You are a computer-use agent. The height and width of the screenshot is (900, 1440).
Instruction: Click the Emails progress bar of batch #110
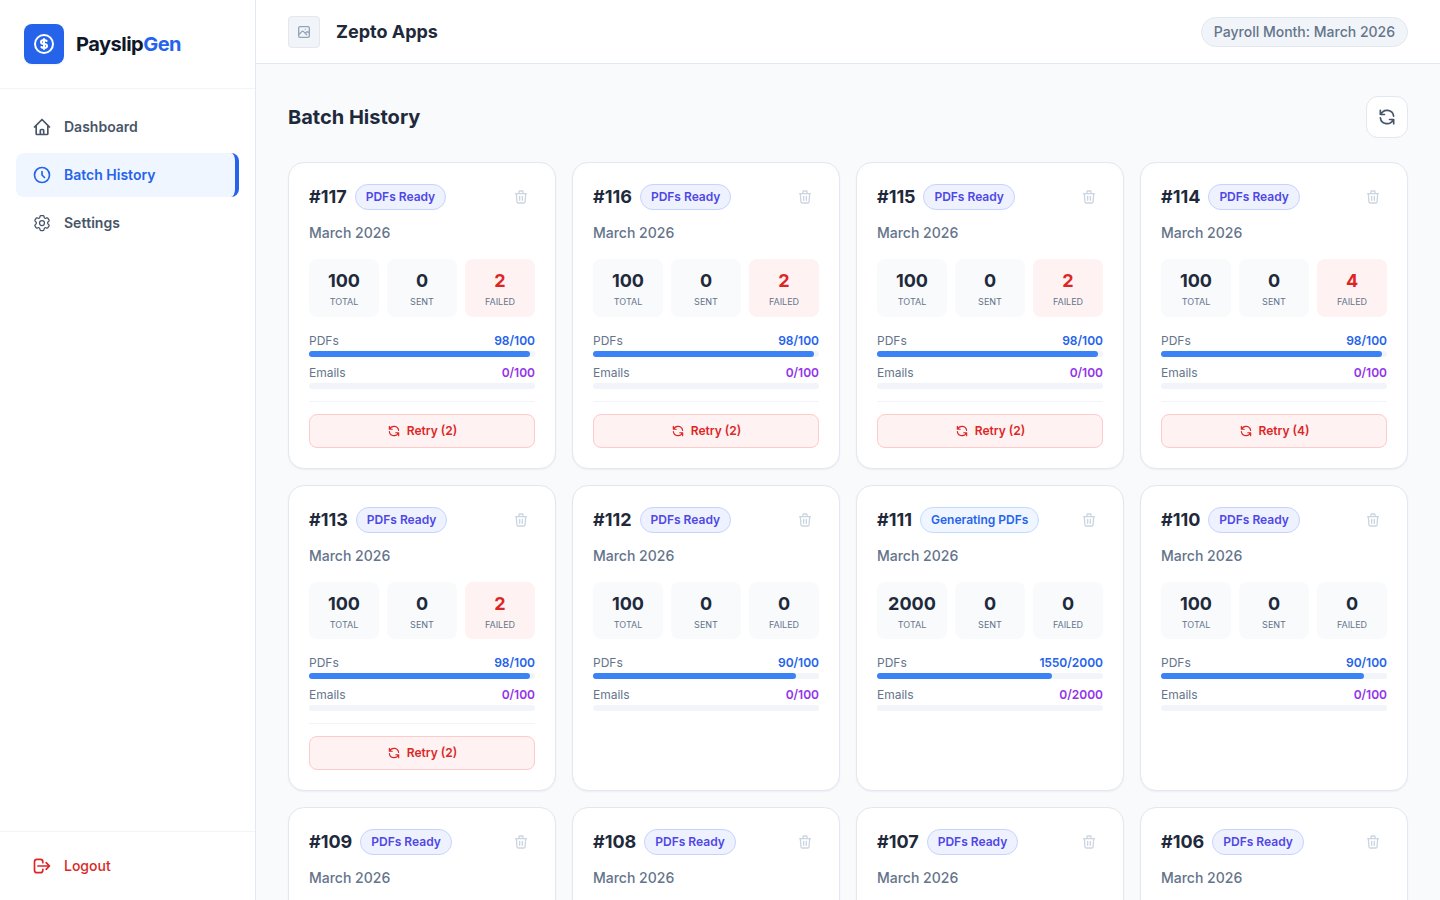point(1274,708)
